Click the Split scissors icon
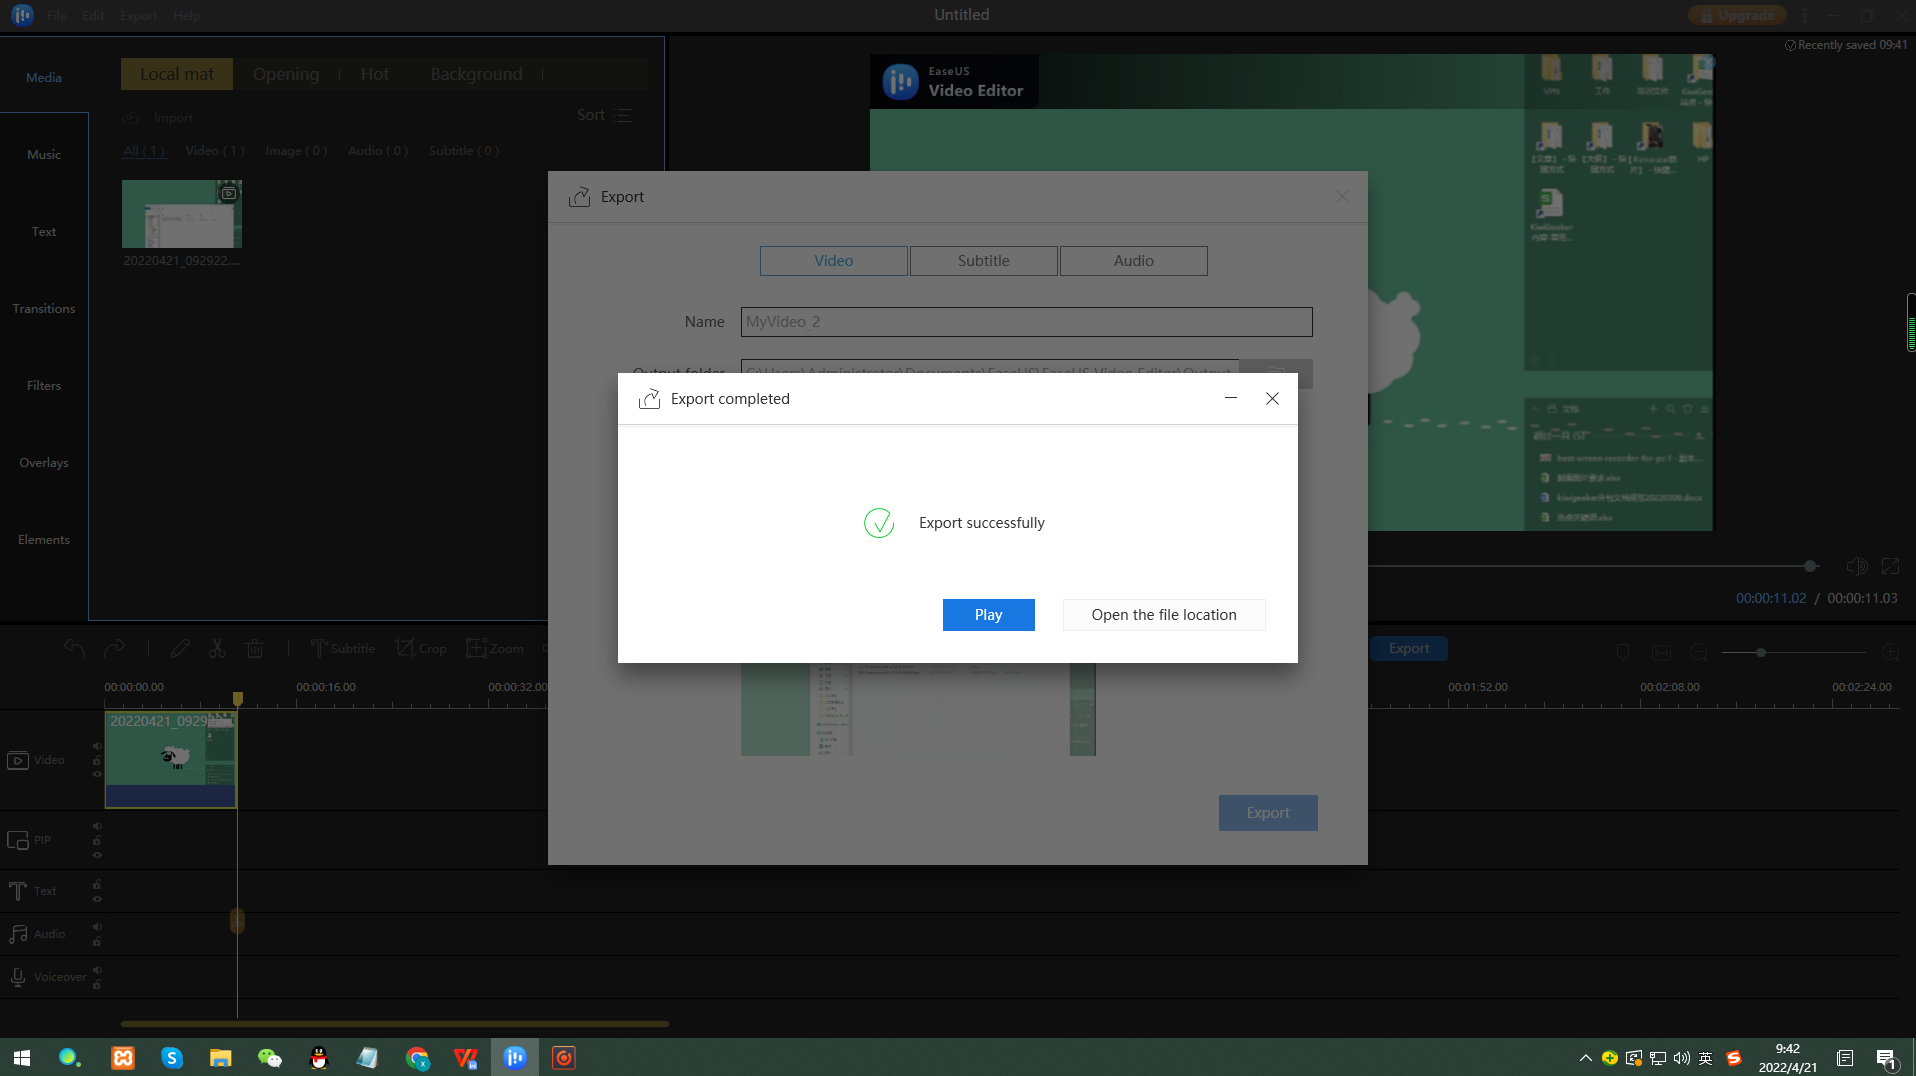Screen dimensions: 1916x1076 (x=217, y=648)
